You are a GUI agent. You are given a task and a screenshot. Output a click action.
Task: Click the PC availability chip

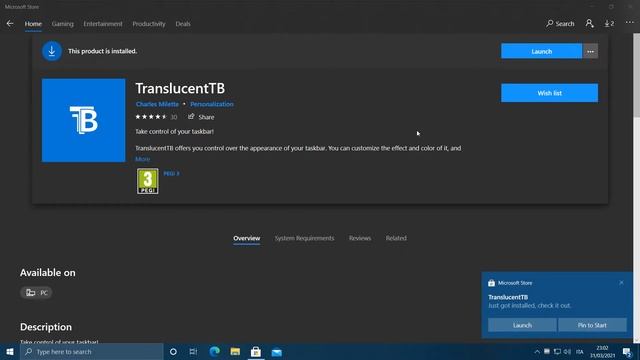tap(36, 292)
